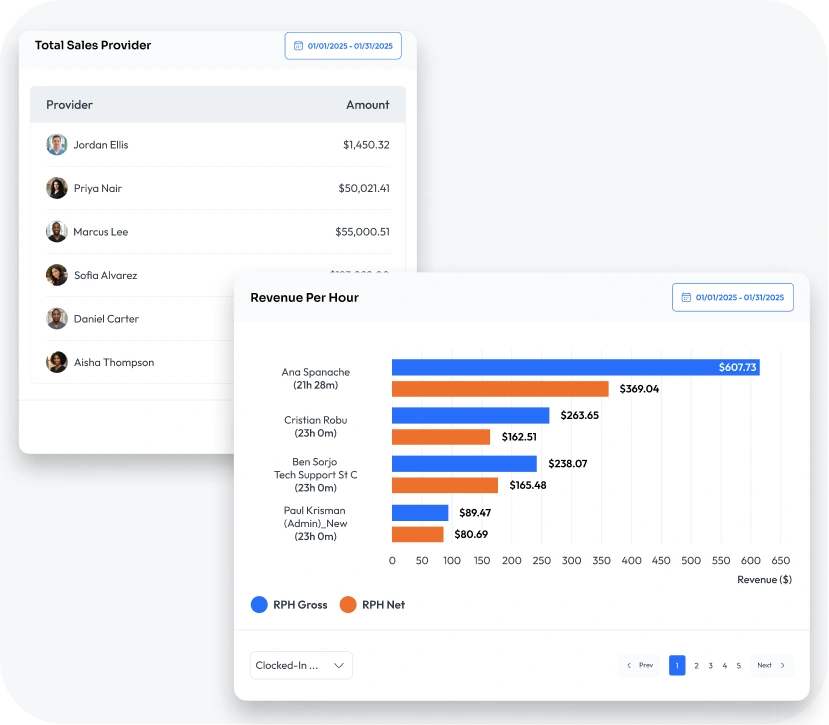Viewport: 829px width, 725px height.
Task: Click calendar icon in Total Sales Provider header
Action: pos(298,46)
